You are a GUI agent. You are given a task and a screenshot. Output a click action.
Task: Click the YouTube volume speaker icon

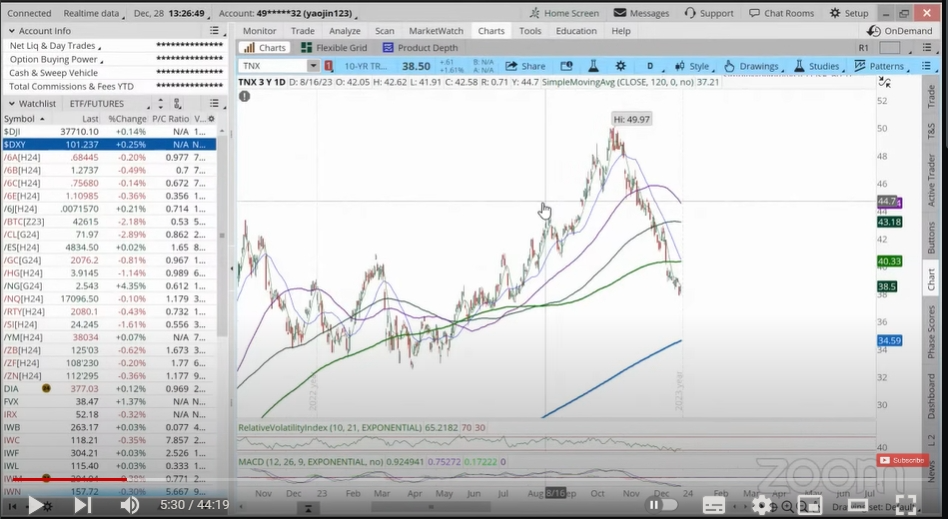129,504
